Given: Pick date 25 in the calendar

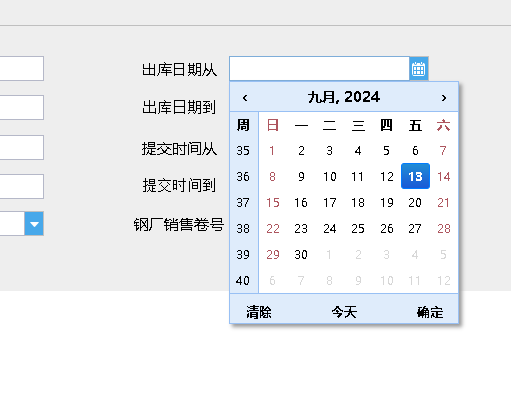Looking at the screenshot, I should click(358, 228).
